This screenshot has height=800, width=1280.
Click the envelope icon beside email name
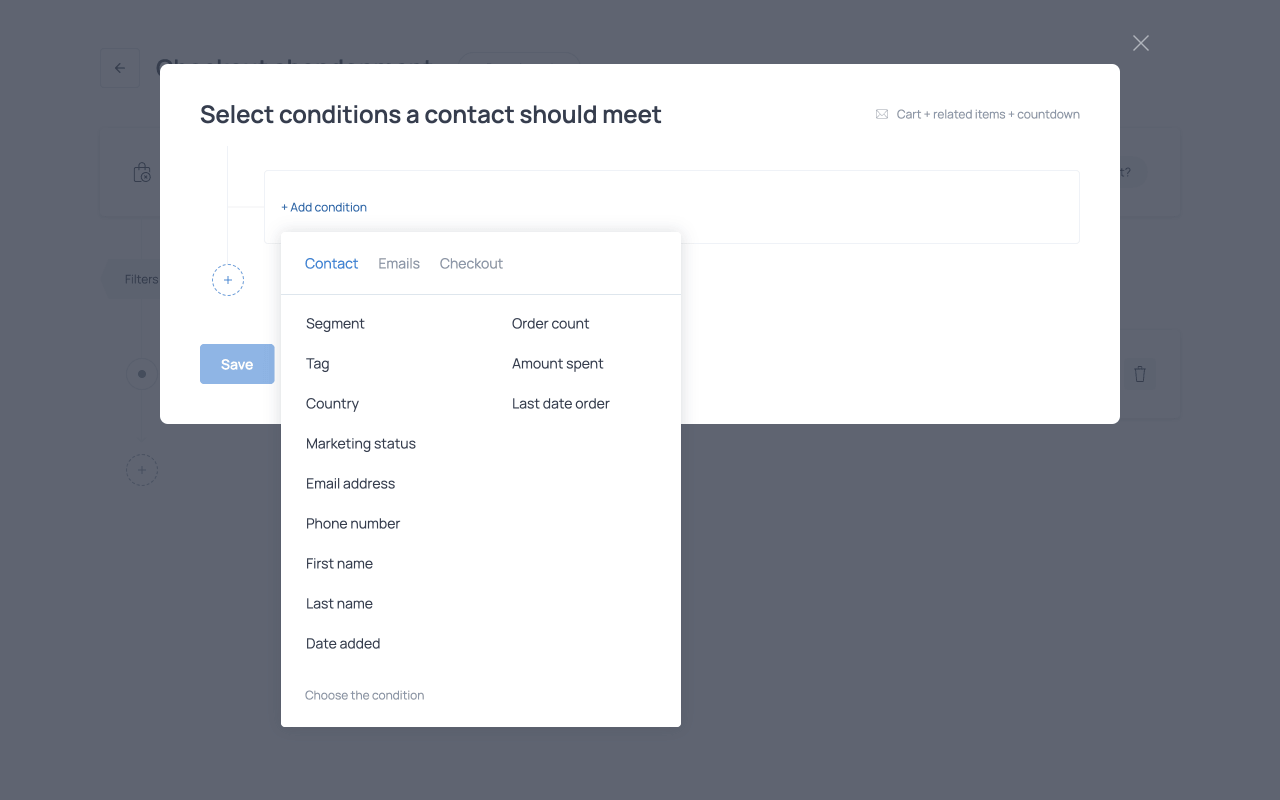pyautogui.click(x=882, y=115)
